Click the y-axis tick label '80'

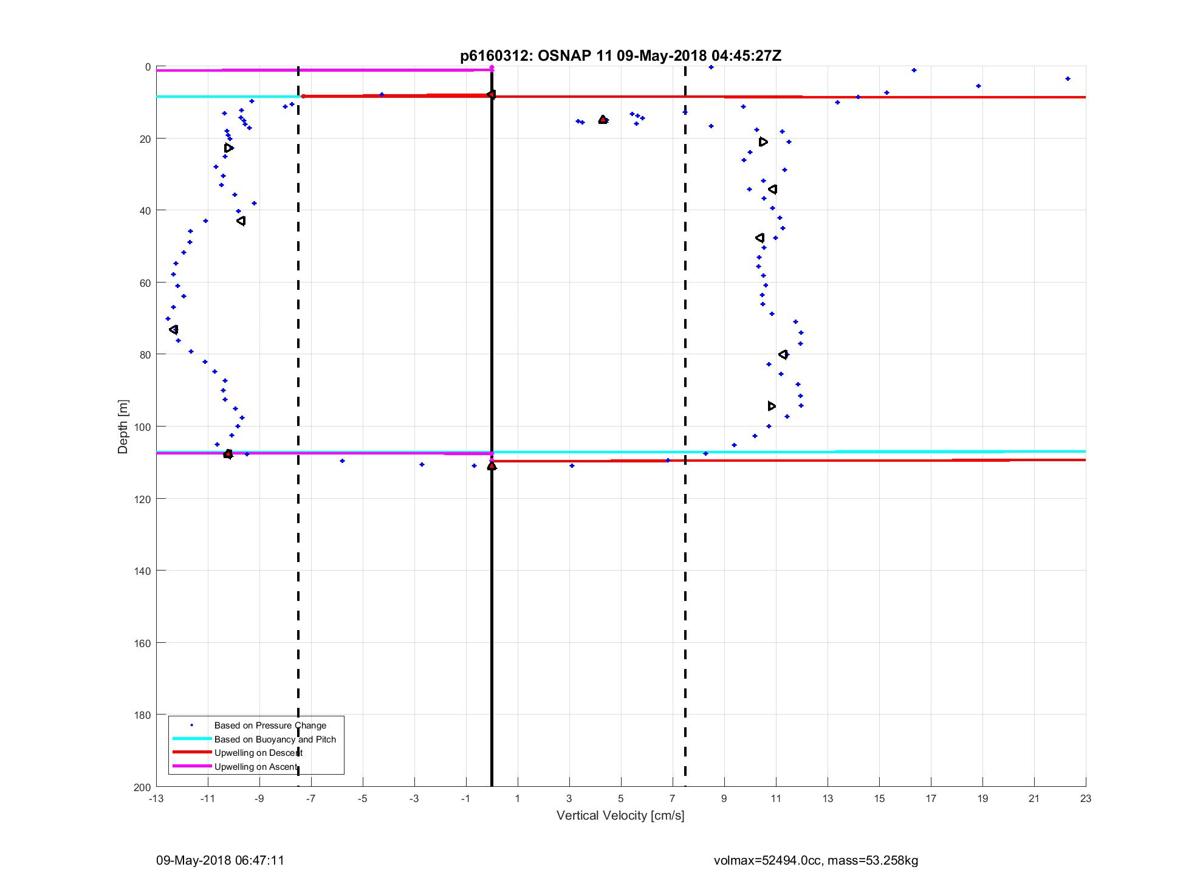point(145,355)
